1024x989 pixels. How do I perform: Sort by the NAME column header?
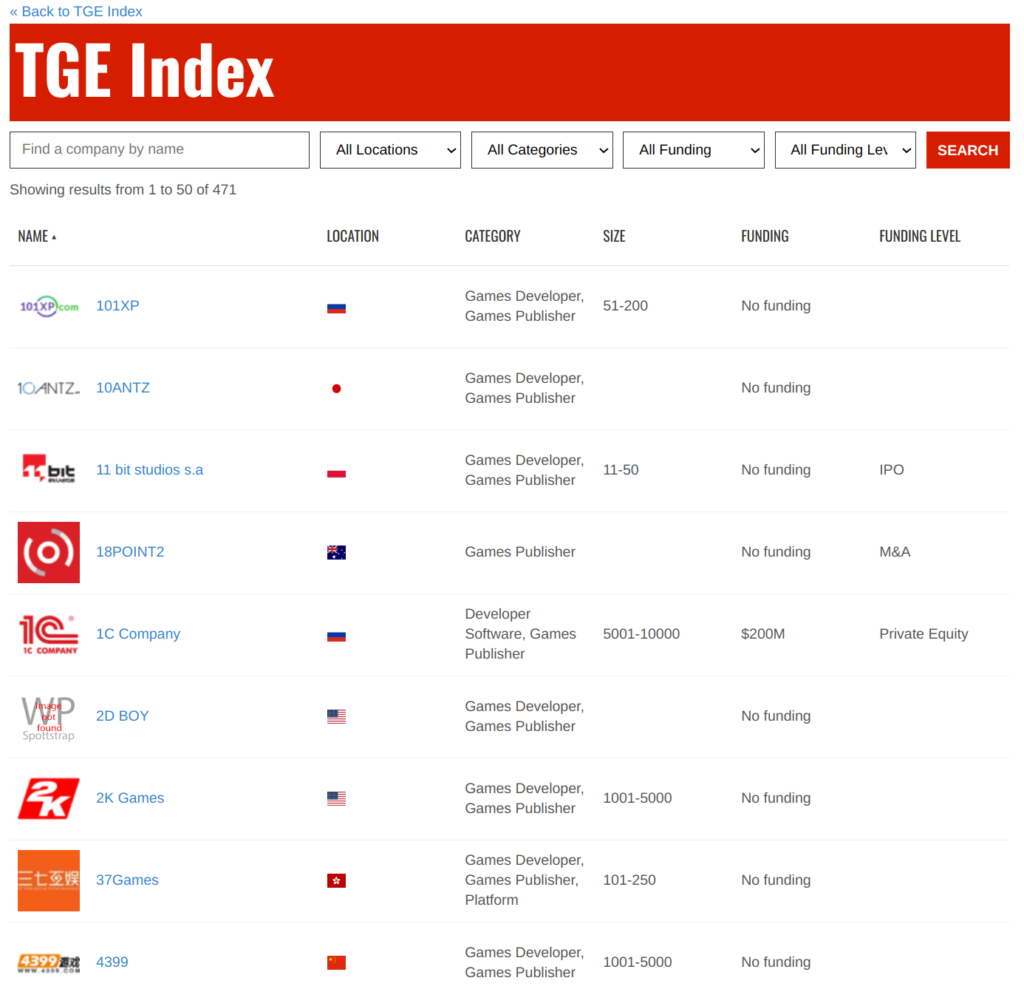[37, 236]
